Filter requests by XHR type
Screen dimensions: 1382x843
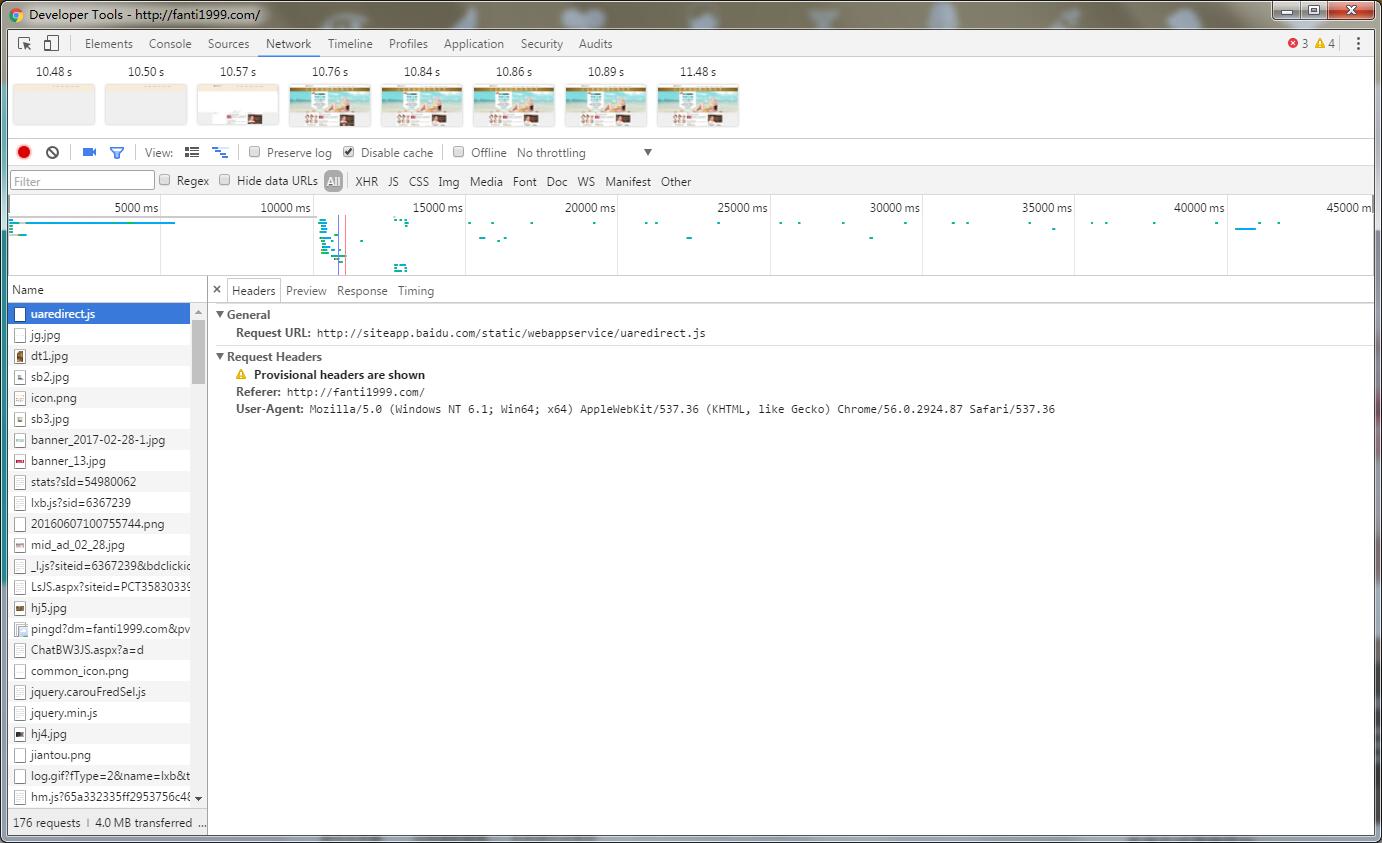pos(366,181)
